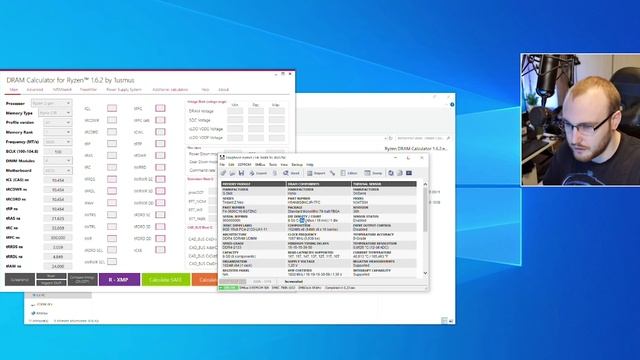
Task: Click Report in Thaiphoon Burner toolbar
Action: [316, 173]
